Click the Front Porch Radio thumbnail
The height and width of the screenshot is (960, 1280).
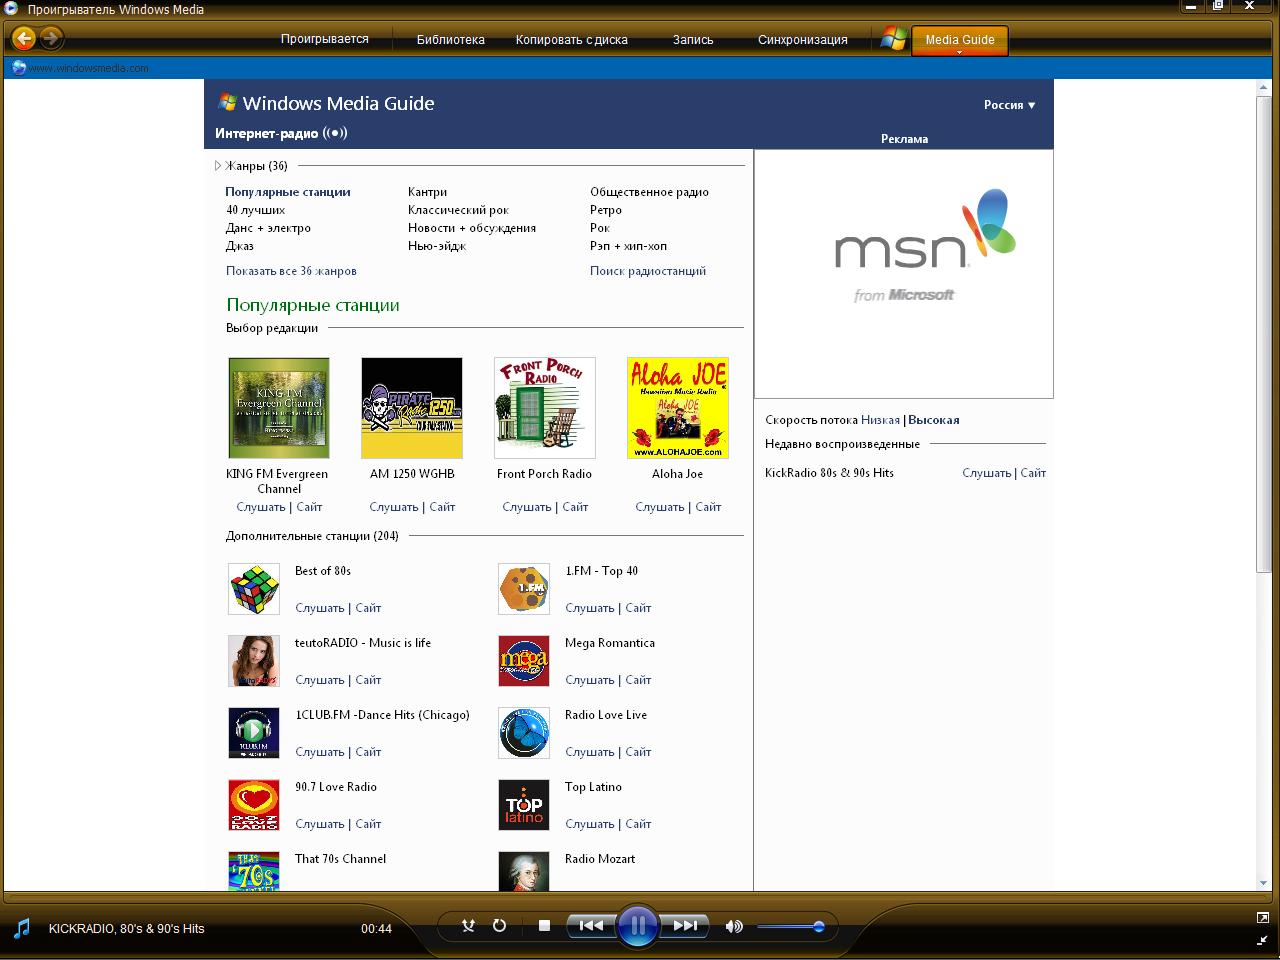(x=545, y=408)
